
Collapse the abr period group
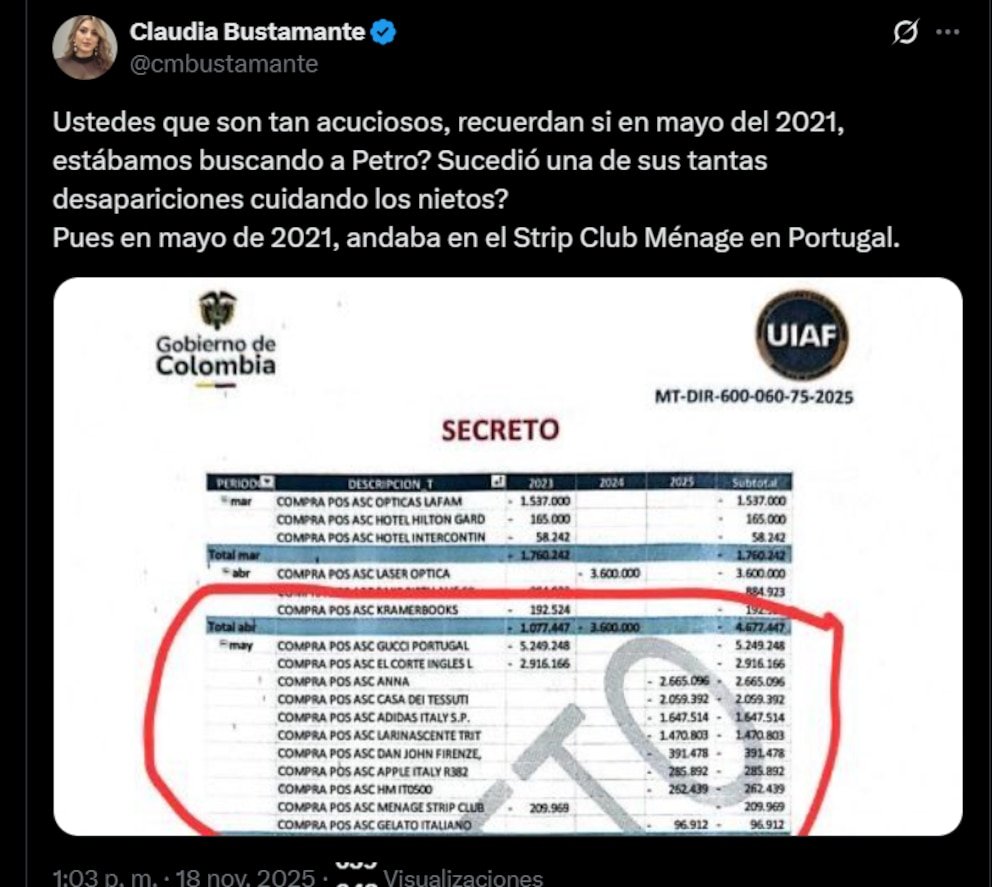225,572
